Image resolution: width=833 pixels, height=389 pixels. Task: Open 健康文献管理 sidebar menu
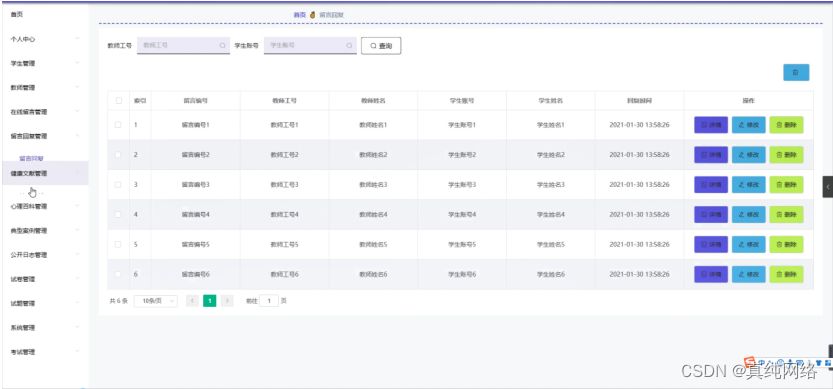point(45,173)
